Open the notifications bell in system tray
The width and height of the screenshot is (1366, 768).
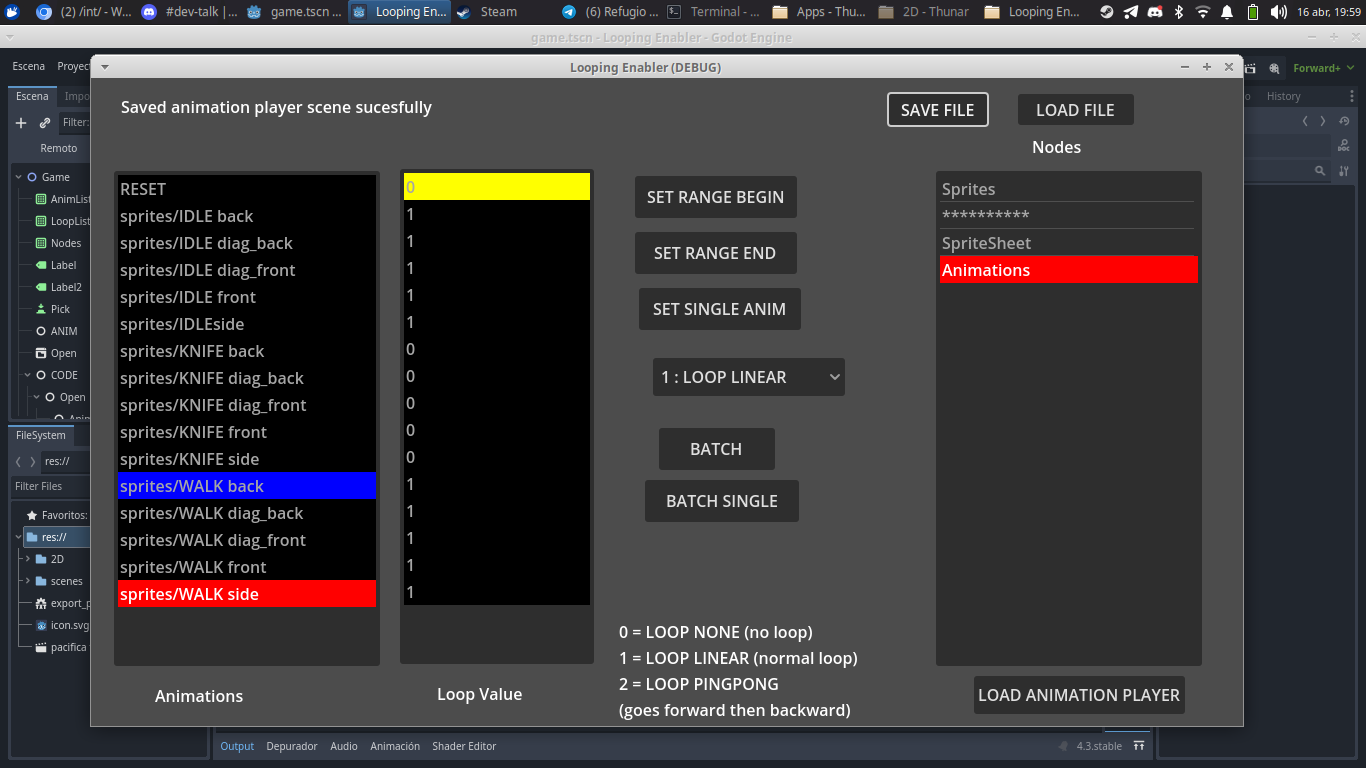pyautogui.click(x=1226, y=12)
